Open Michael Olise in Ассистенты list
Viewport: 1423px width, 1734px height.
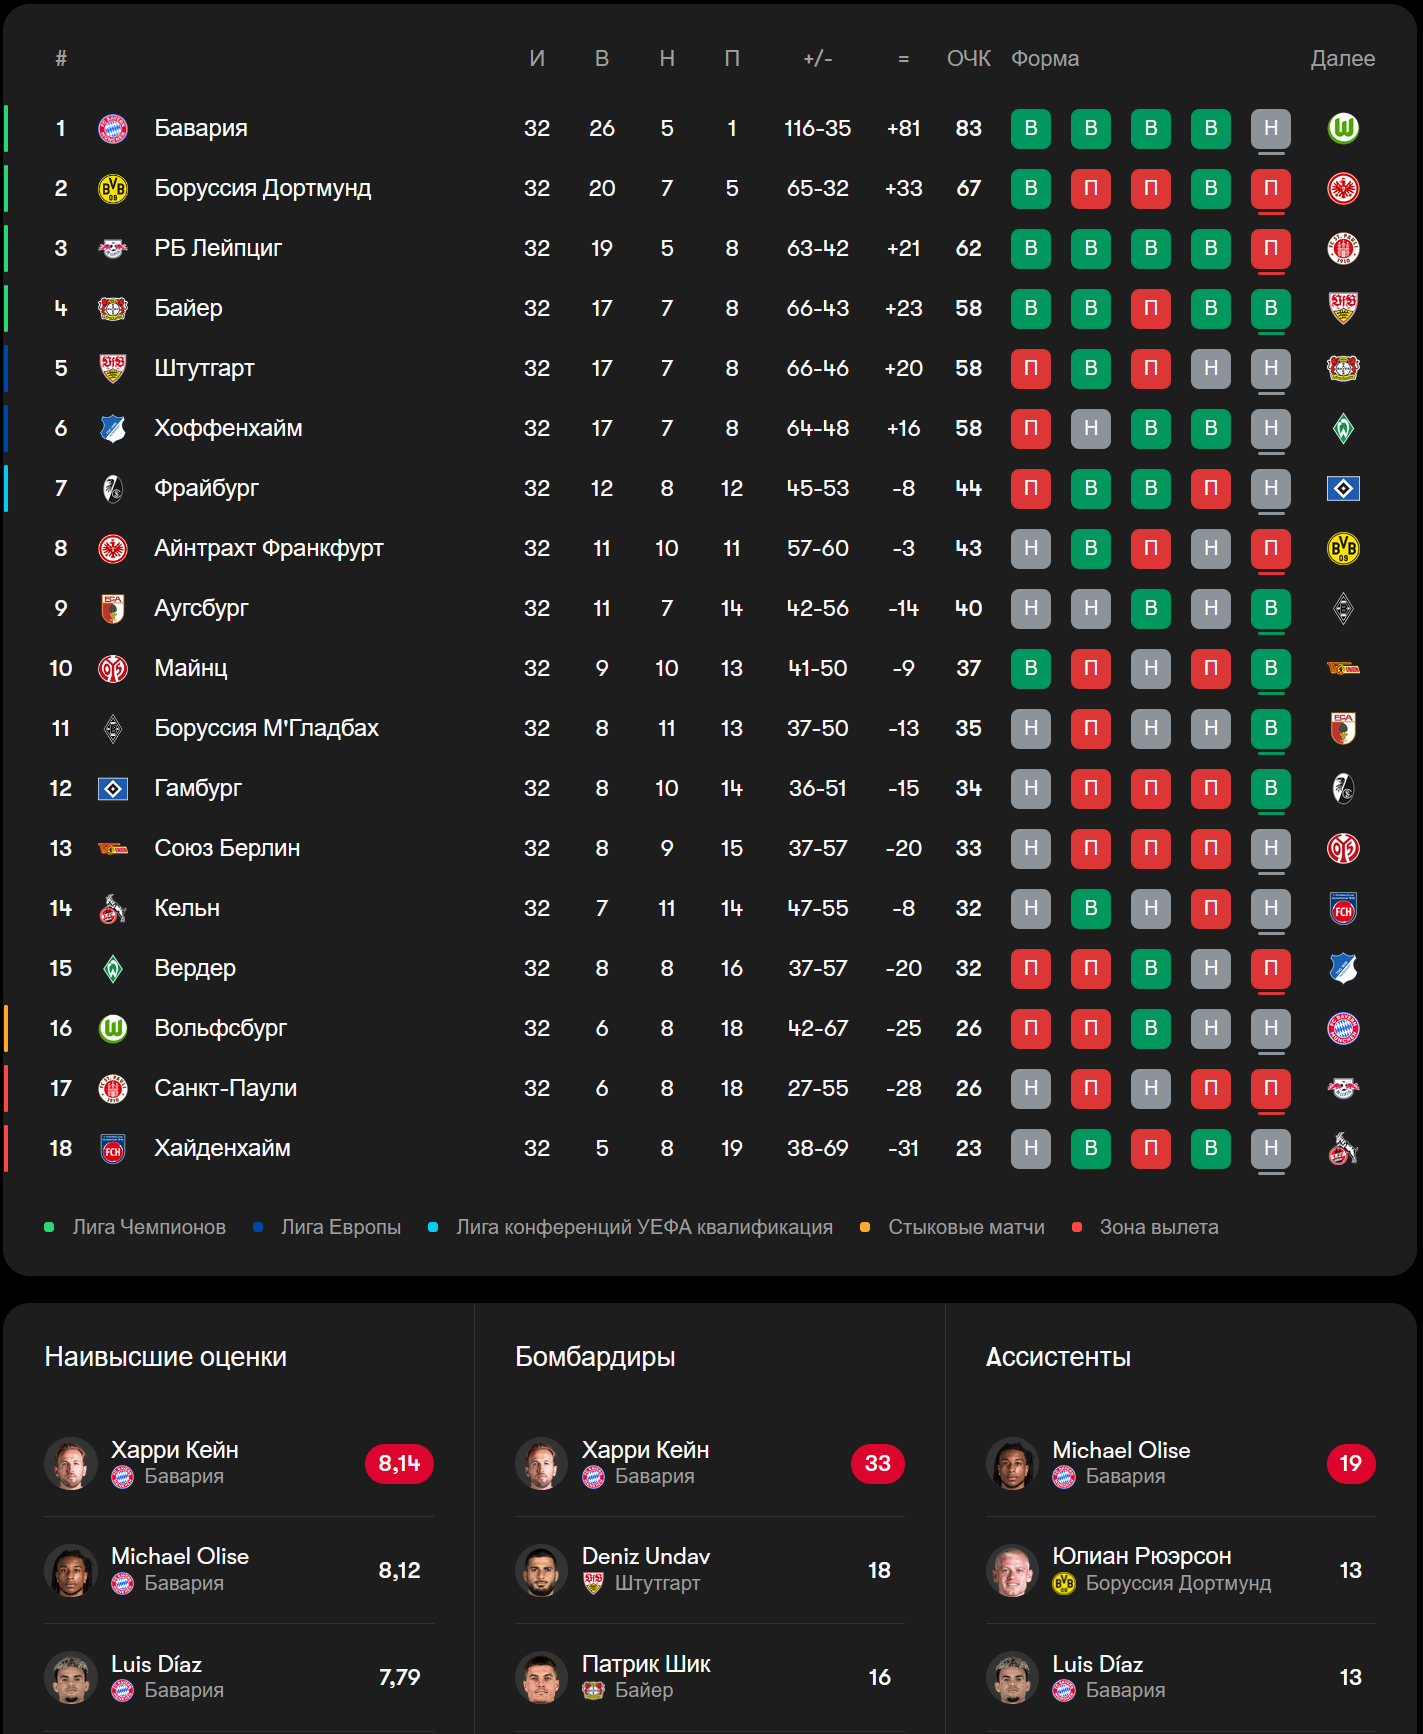pos(1121,1450)
